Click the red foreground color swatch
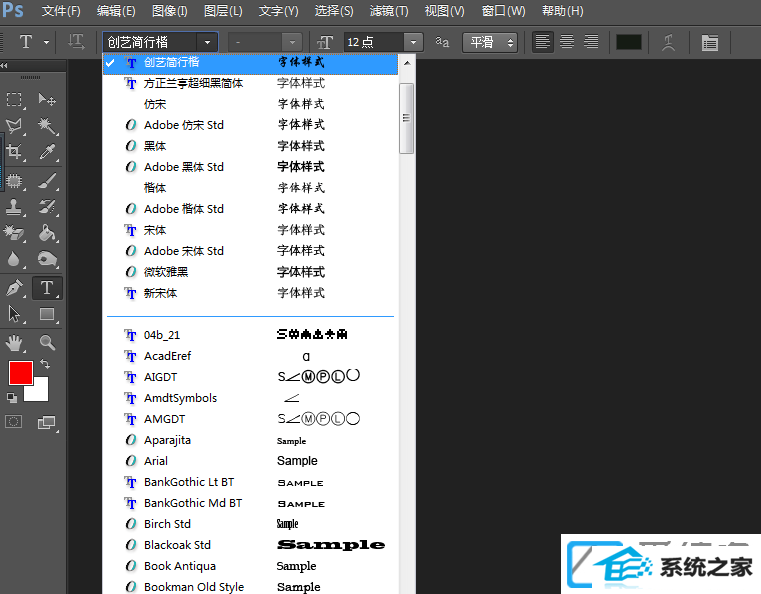761x594 pixels. (21, 373)
